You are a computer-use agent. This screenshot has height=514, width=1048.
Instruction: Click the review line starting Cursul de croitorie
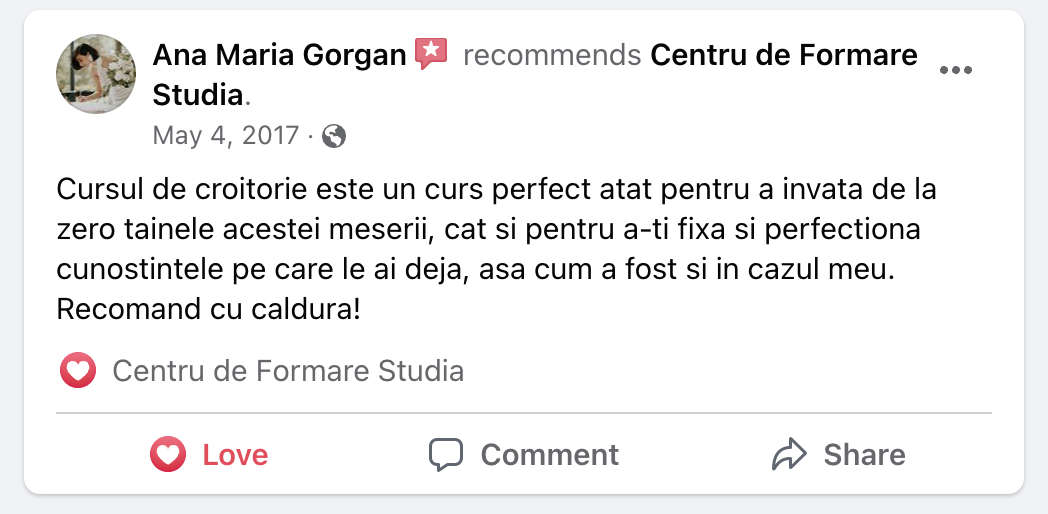[495, 189]
